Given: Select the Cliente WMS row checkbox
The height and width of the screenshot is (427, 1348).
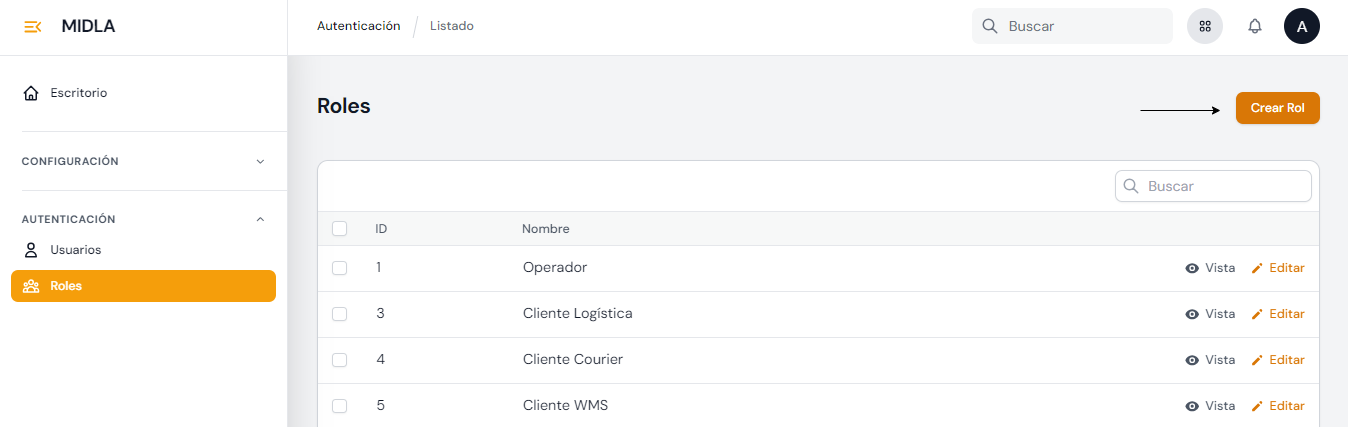Looking at the screenshot, I should click(339, 406).
